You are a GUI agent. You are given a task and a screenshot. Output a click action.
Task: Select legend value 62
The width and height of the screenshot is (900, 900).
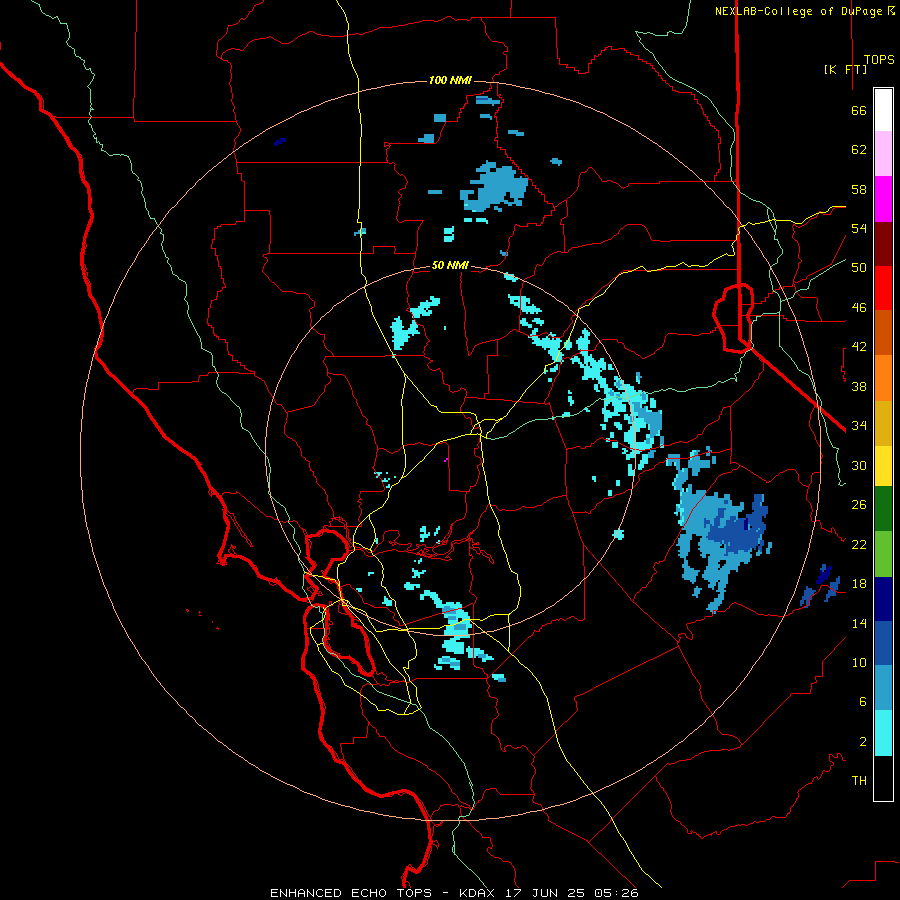coord(859,150)
